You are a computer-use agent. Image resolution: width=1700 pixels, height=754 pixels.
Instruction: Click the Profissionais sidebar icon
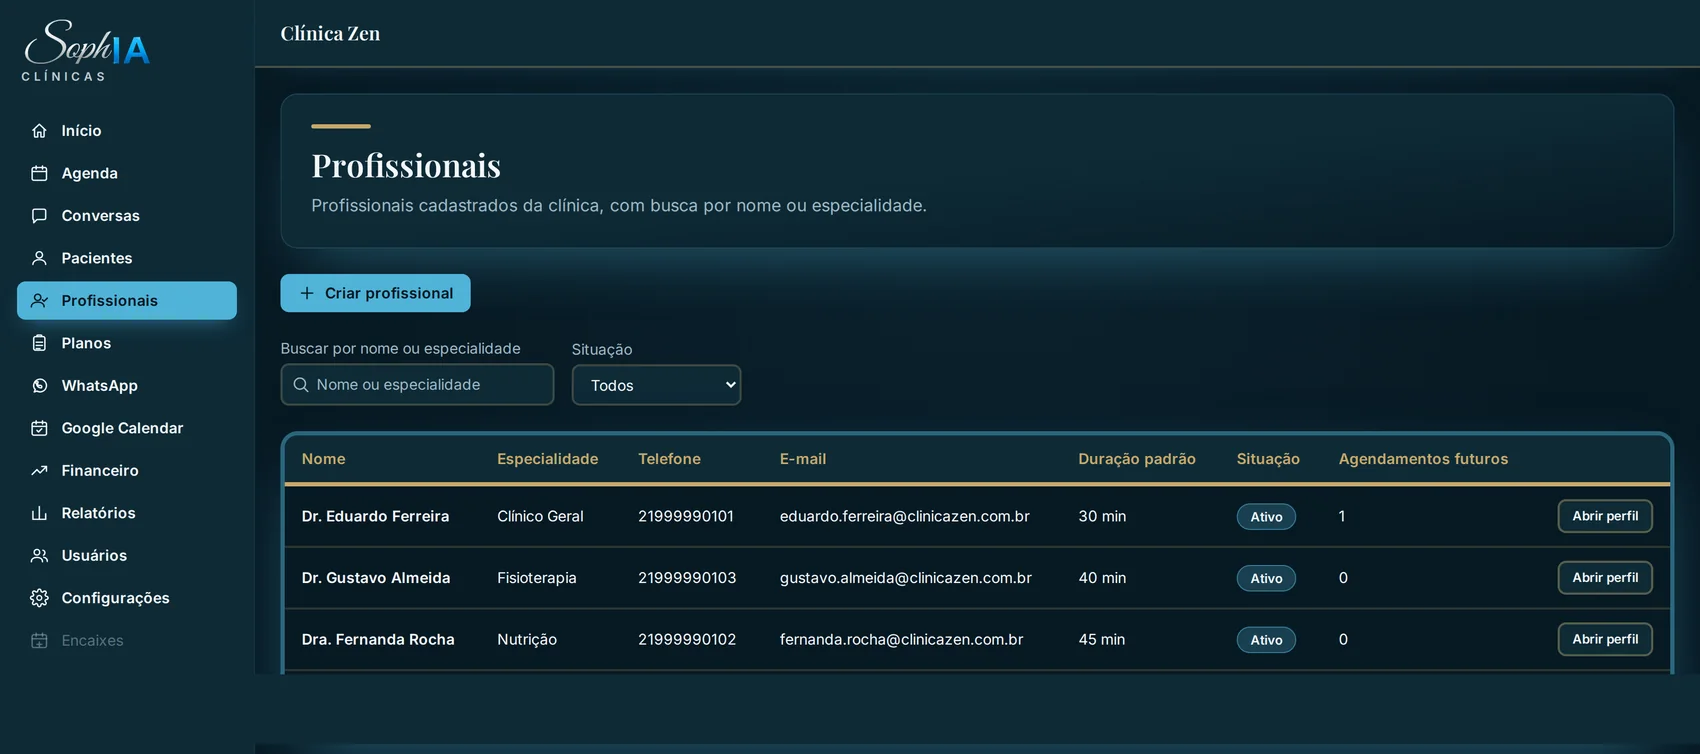coord(39,301)
